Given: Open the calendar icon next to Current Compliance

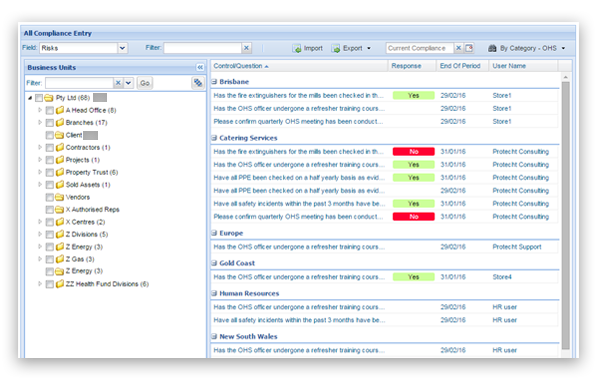Looking at the screenshot, I should tap(469, 48).
